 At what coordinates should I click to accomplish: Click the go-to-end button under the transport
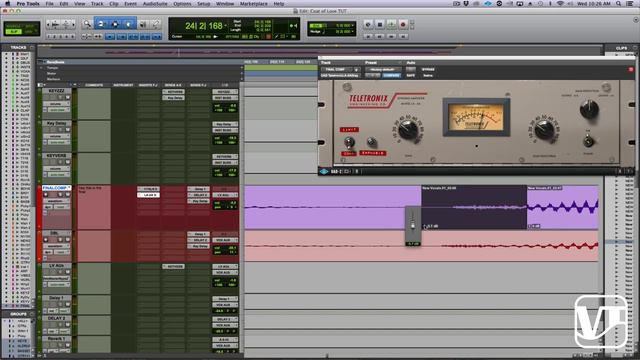(403, 36)
